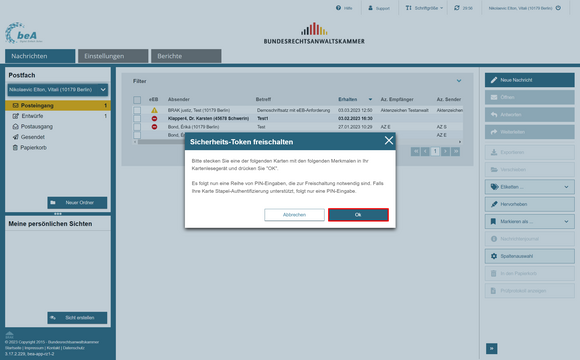The height and width of the screenshot is (360, 580).
Task: Click the Neue Nachricht pencil icon
Action: pos(494,80)
